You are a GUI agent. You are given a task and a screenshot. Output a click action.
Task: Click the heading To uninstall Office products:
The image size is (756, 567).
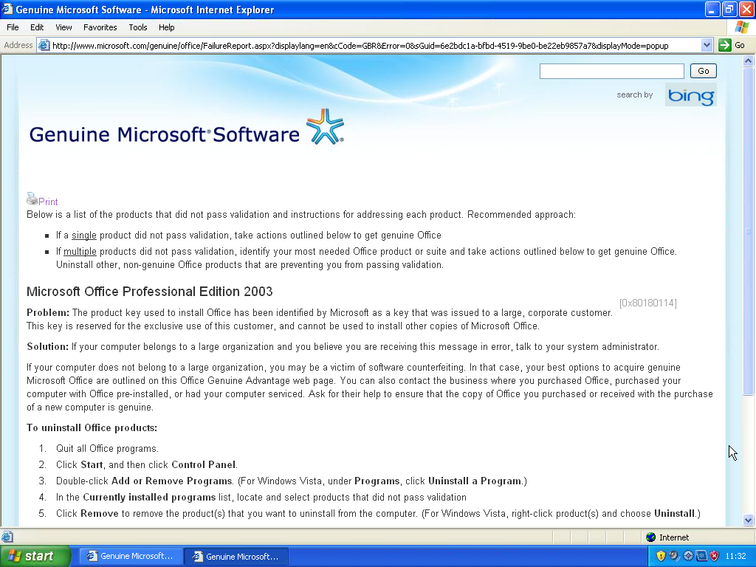[x=92, y=428]
